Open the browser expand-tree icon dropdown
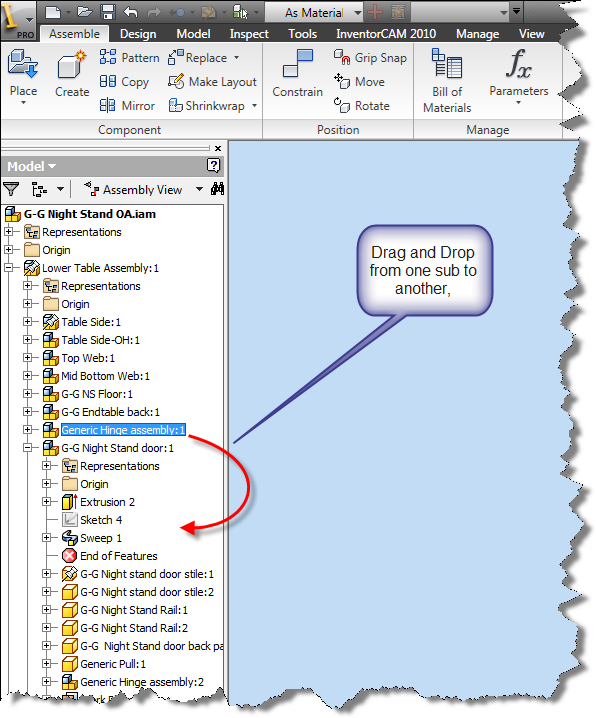 (60, 189)
